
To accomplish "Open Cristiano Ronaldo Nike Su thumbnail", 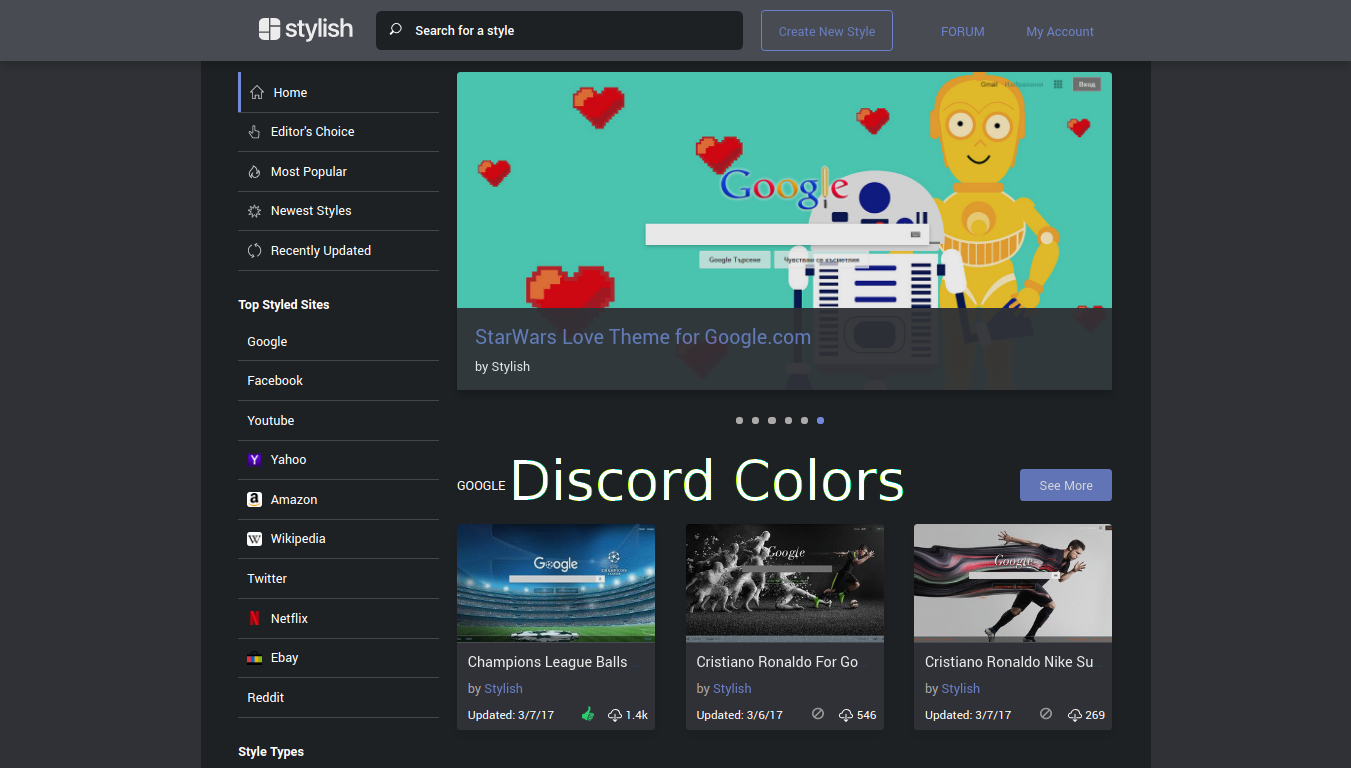I will click(1013, 583).
